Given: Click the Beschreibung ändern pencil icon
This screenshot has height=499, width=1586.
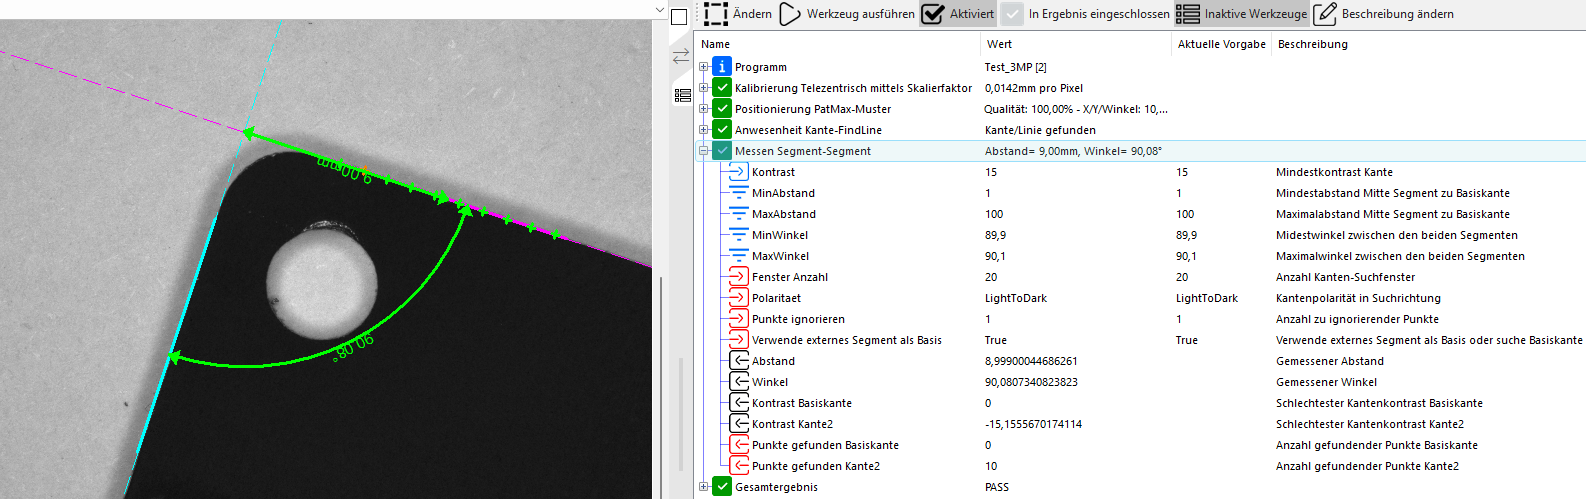Looking at the screenshot, I should click(x=1325, y=14).
